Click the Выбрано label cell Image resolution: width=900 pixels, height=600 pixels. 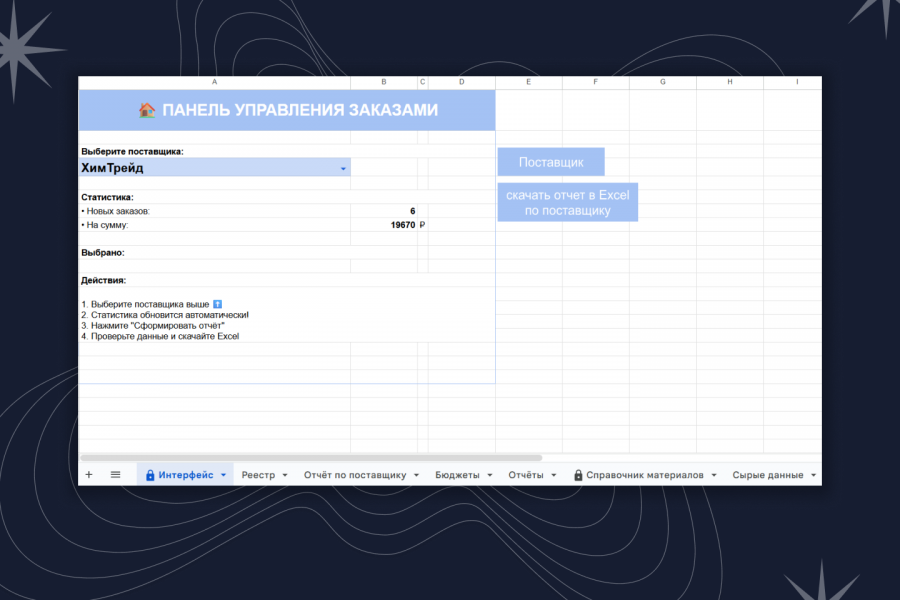coord(103,253)
